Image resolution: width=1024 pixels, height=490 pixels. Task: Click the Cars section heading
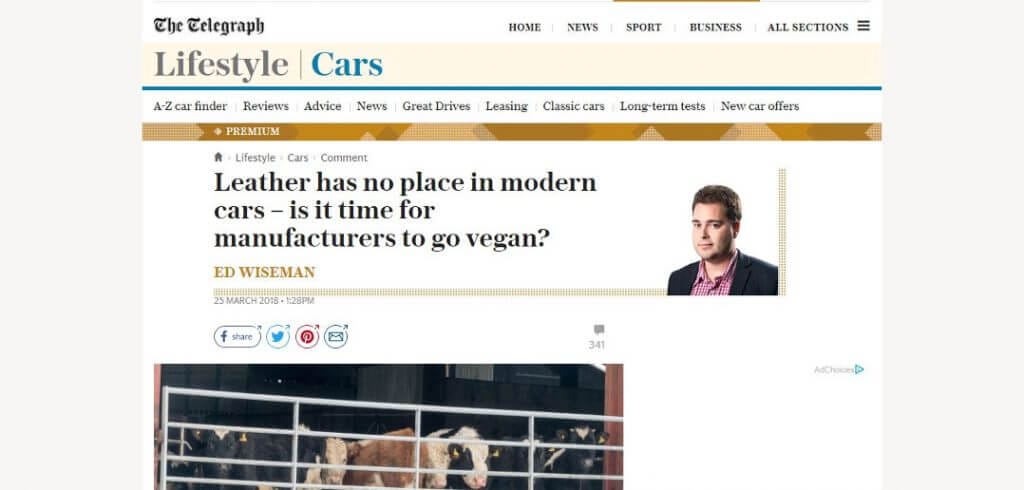click(347, 65)
